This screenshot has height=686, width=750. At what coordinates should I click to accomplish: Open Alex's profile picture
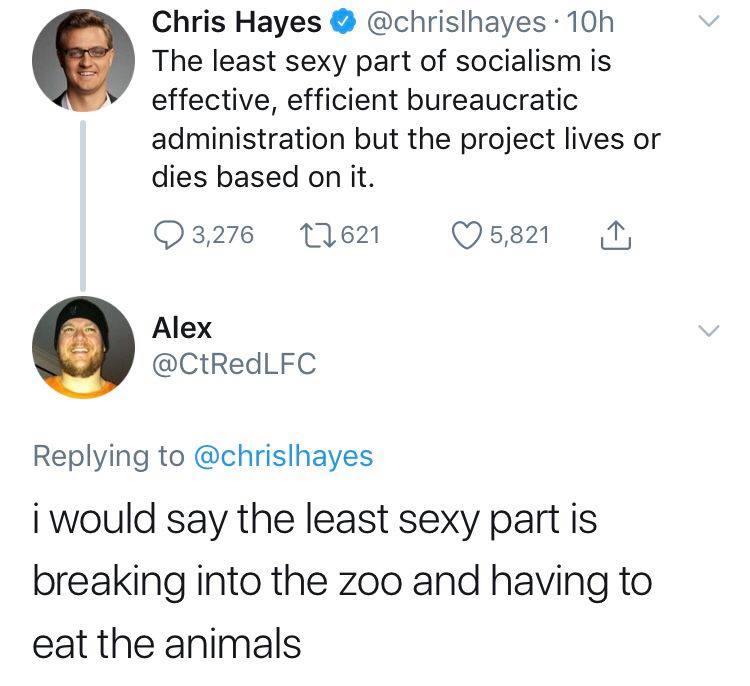pos(83,347)
